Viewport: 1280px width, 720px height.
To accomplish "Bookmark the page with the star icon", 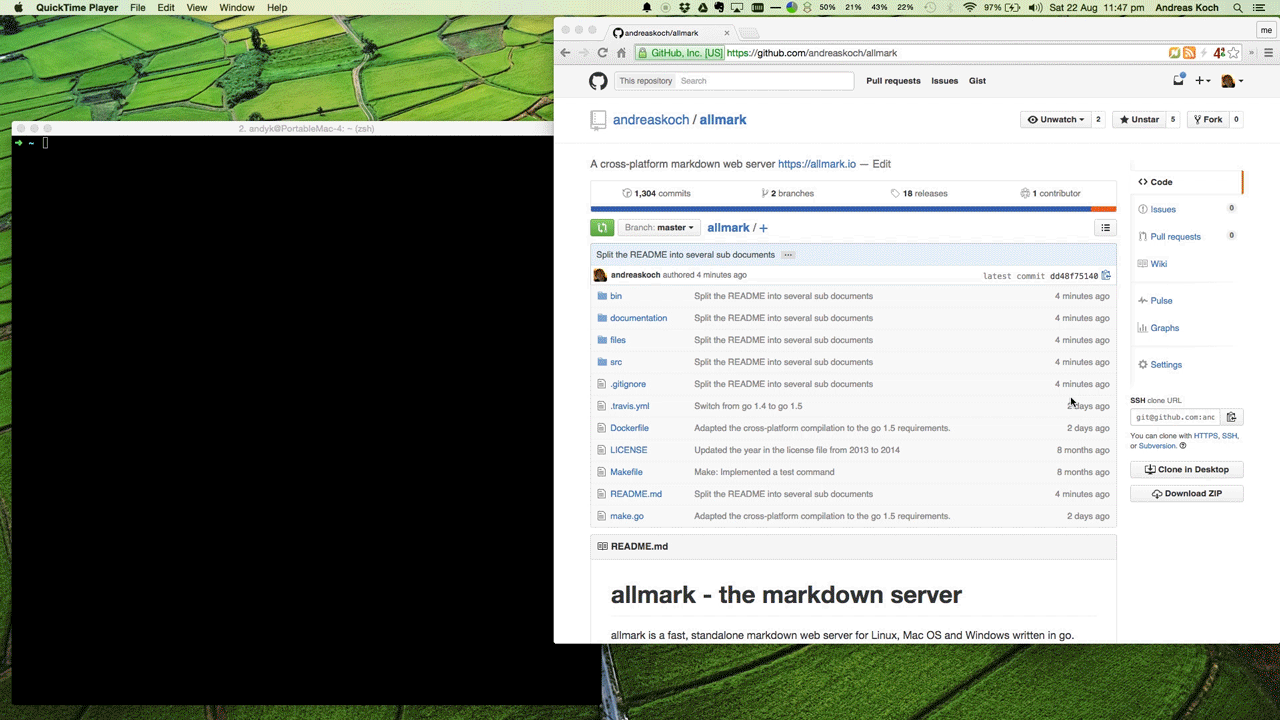I will pyautogui.click(x=1233, y=53).
